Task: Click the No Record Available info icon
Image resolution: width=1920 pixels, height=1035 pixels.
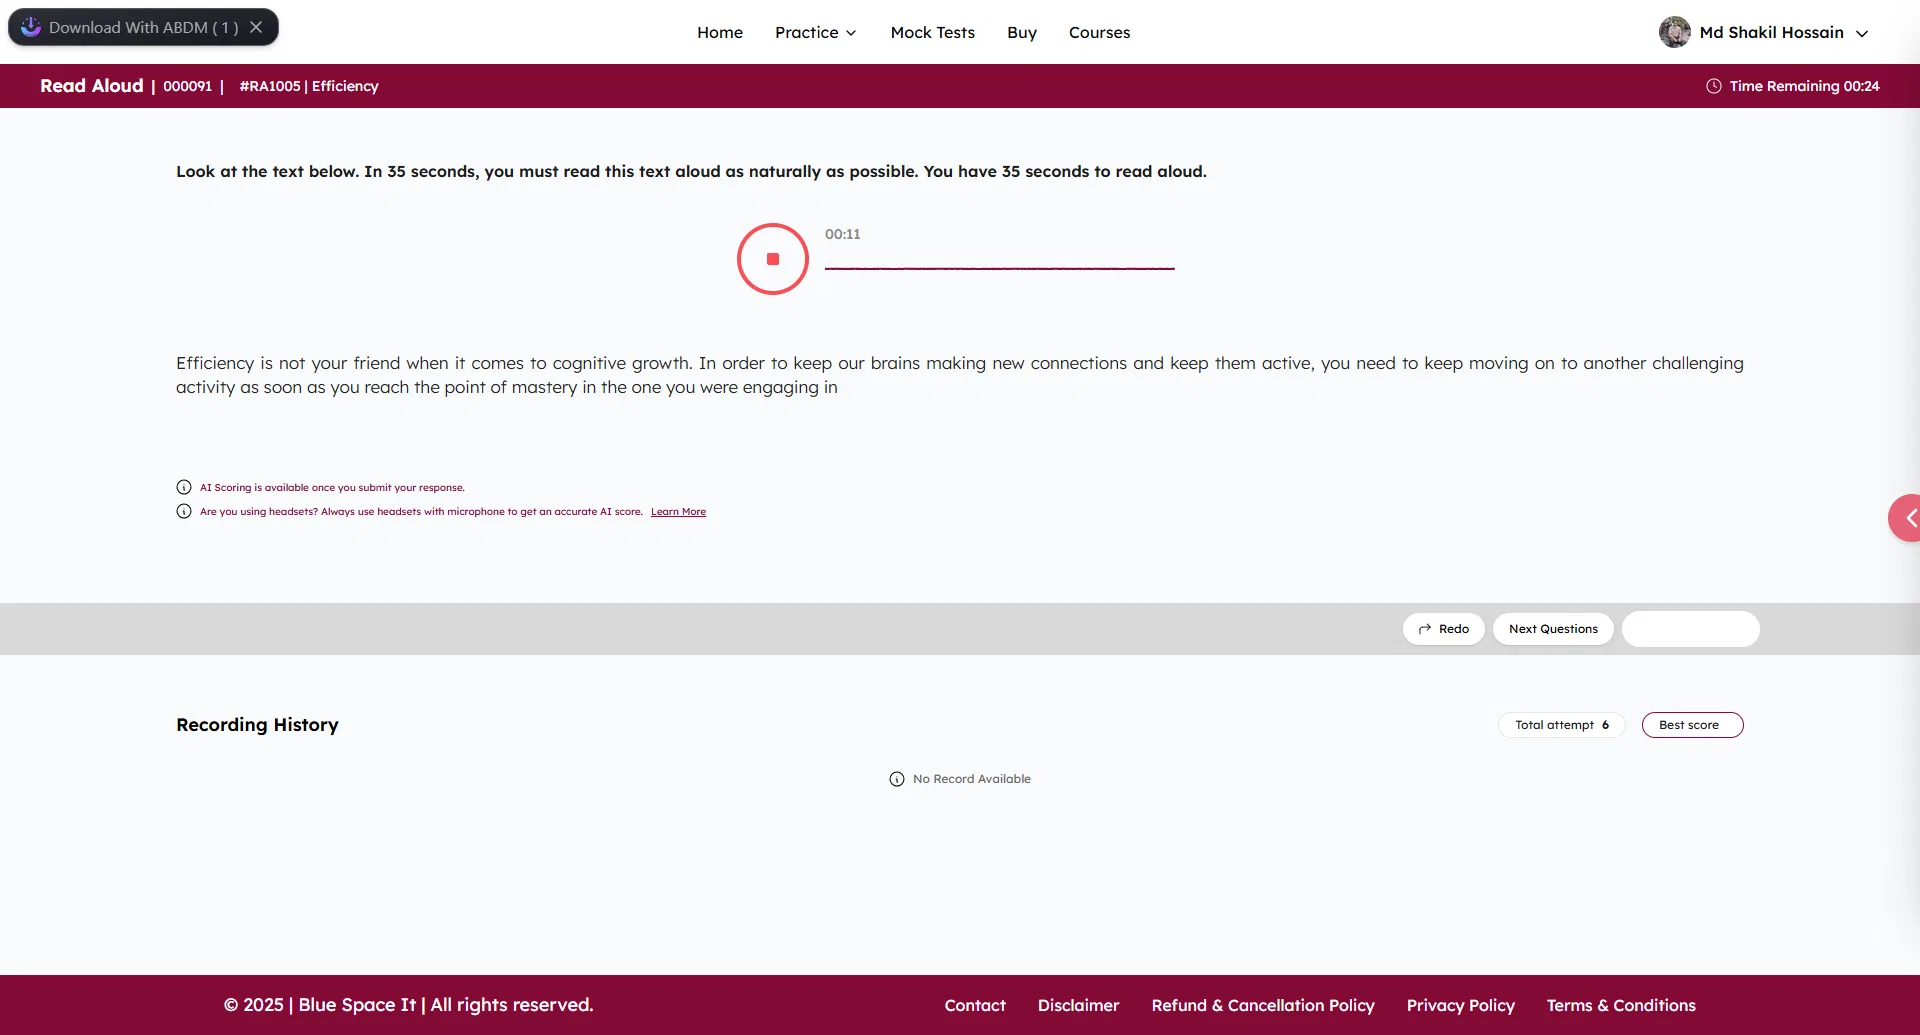Action: pos(897,779)
